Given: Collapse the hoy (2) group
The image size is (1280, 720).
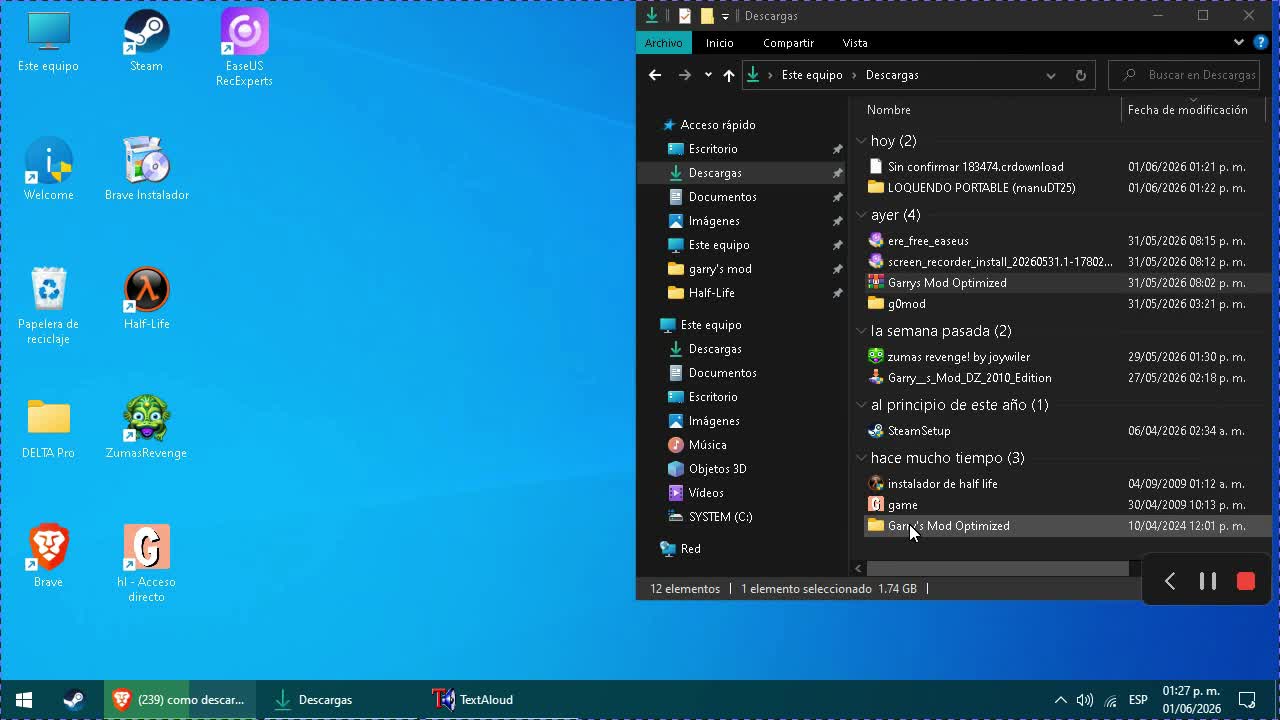Looking at the screenshot, I should (x=861, y=141).
